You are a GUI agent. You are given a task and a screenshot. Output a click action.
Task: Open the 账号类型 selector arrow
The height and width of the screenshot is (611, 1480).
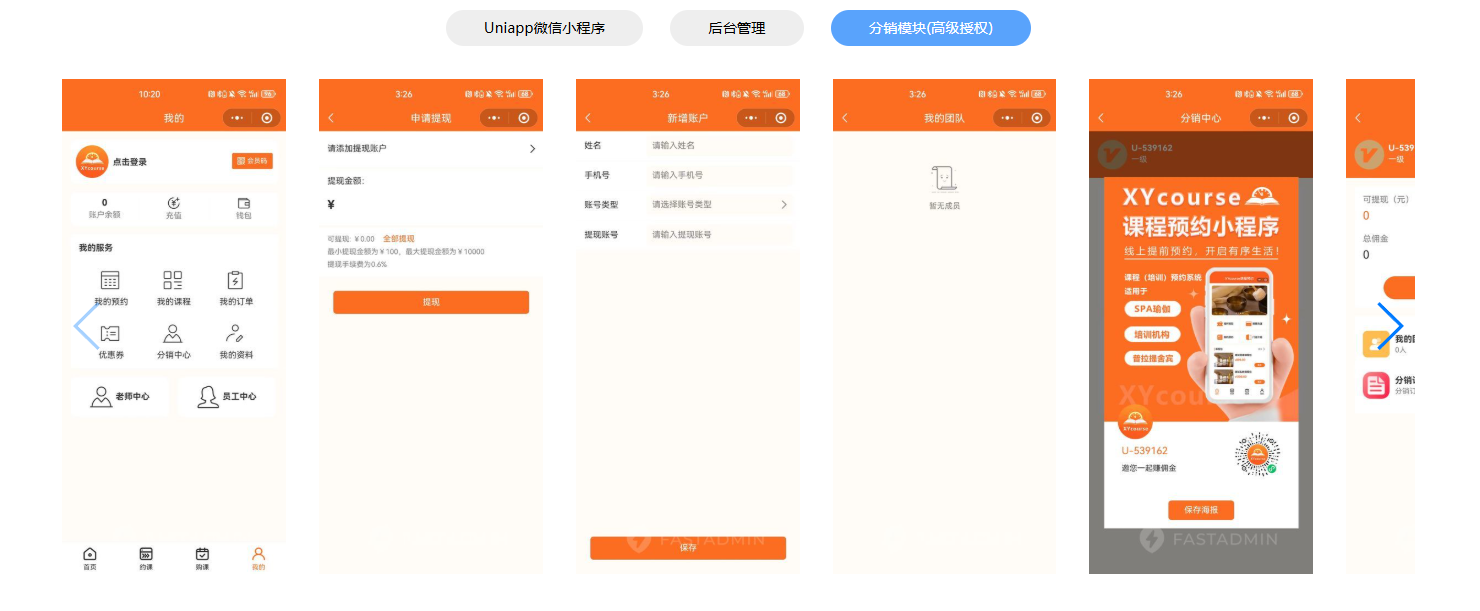click(x=784, y=204)
